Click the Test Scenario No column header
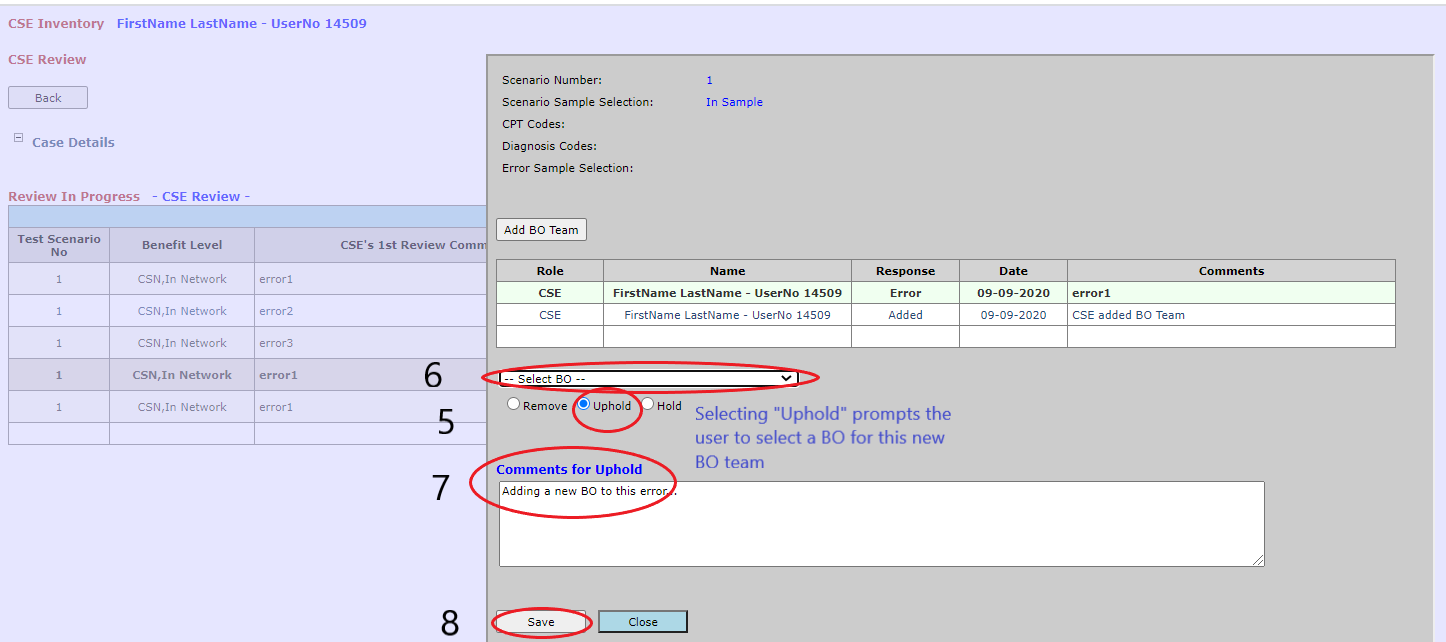The width and height of the screenshot is (1446, 642). 59,245
